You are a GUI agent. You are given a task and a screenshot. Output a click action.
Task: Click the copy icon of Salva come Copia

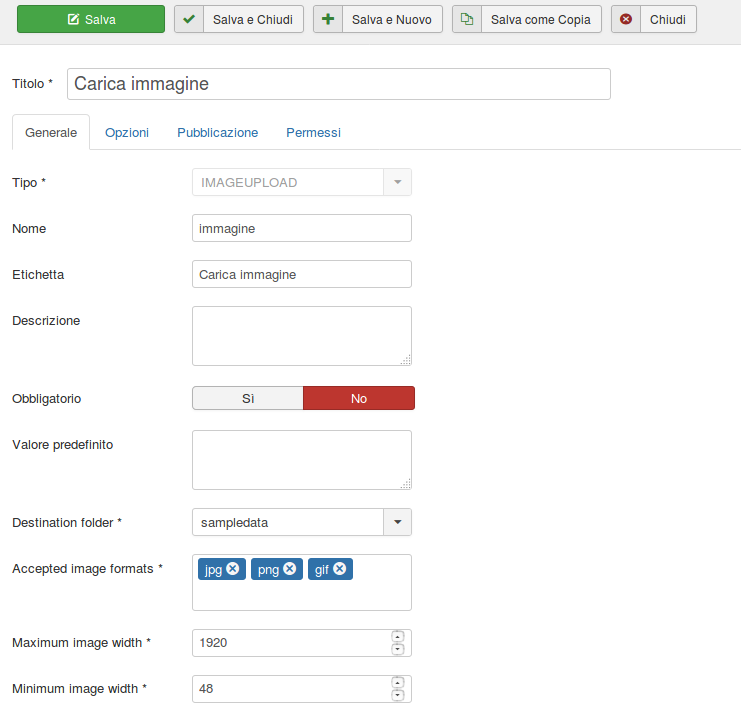[467, 19]
